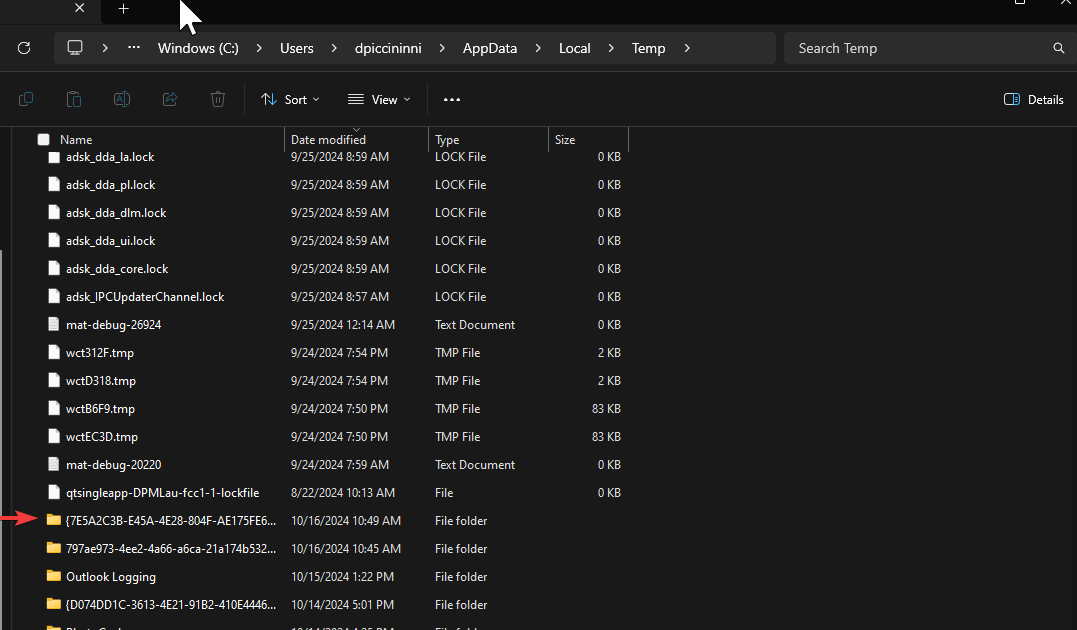The image size is (1077, 630).
Task: Click the 83 KB size of wctB6F9.tmp
Action: click(x=606, y=409)
